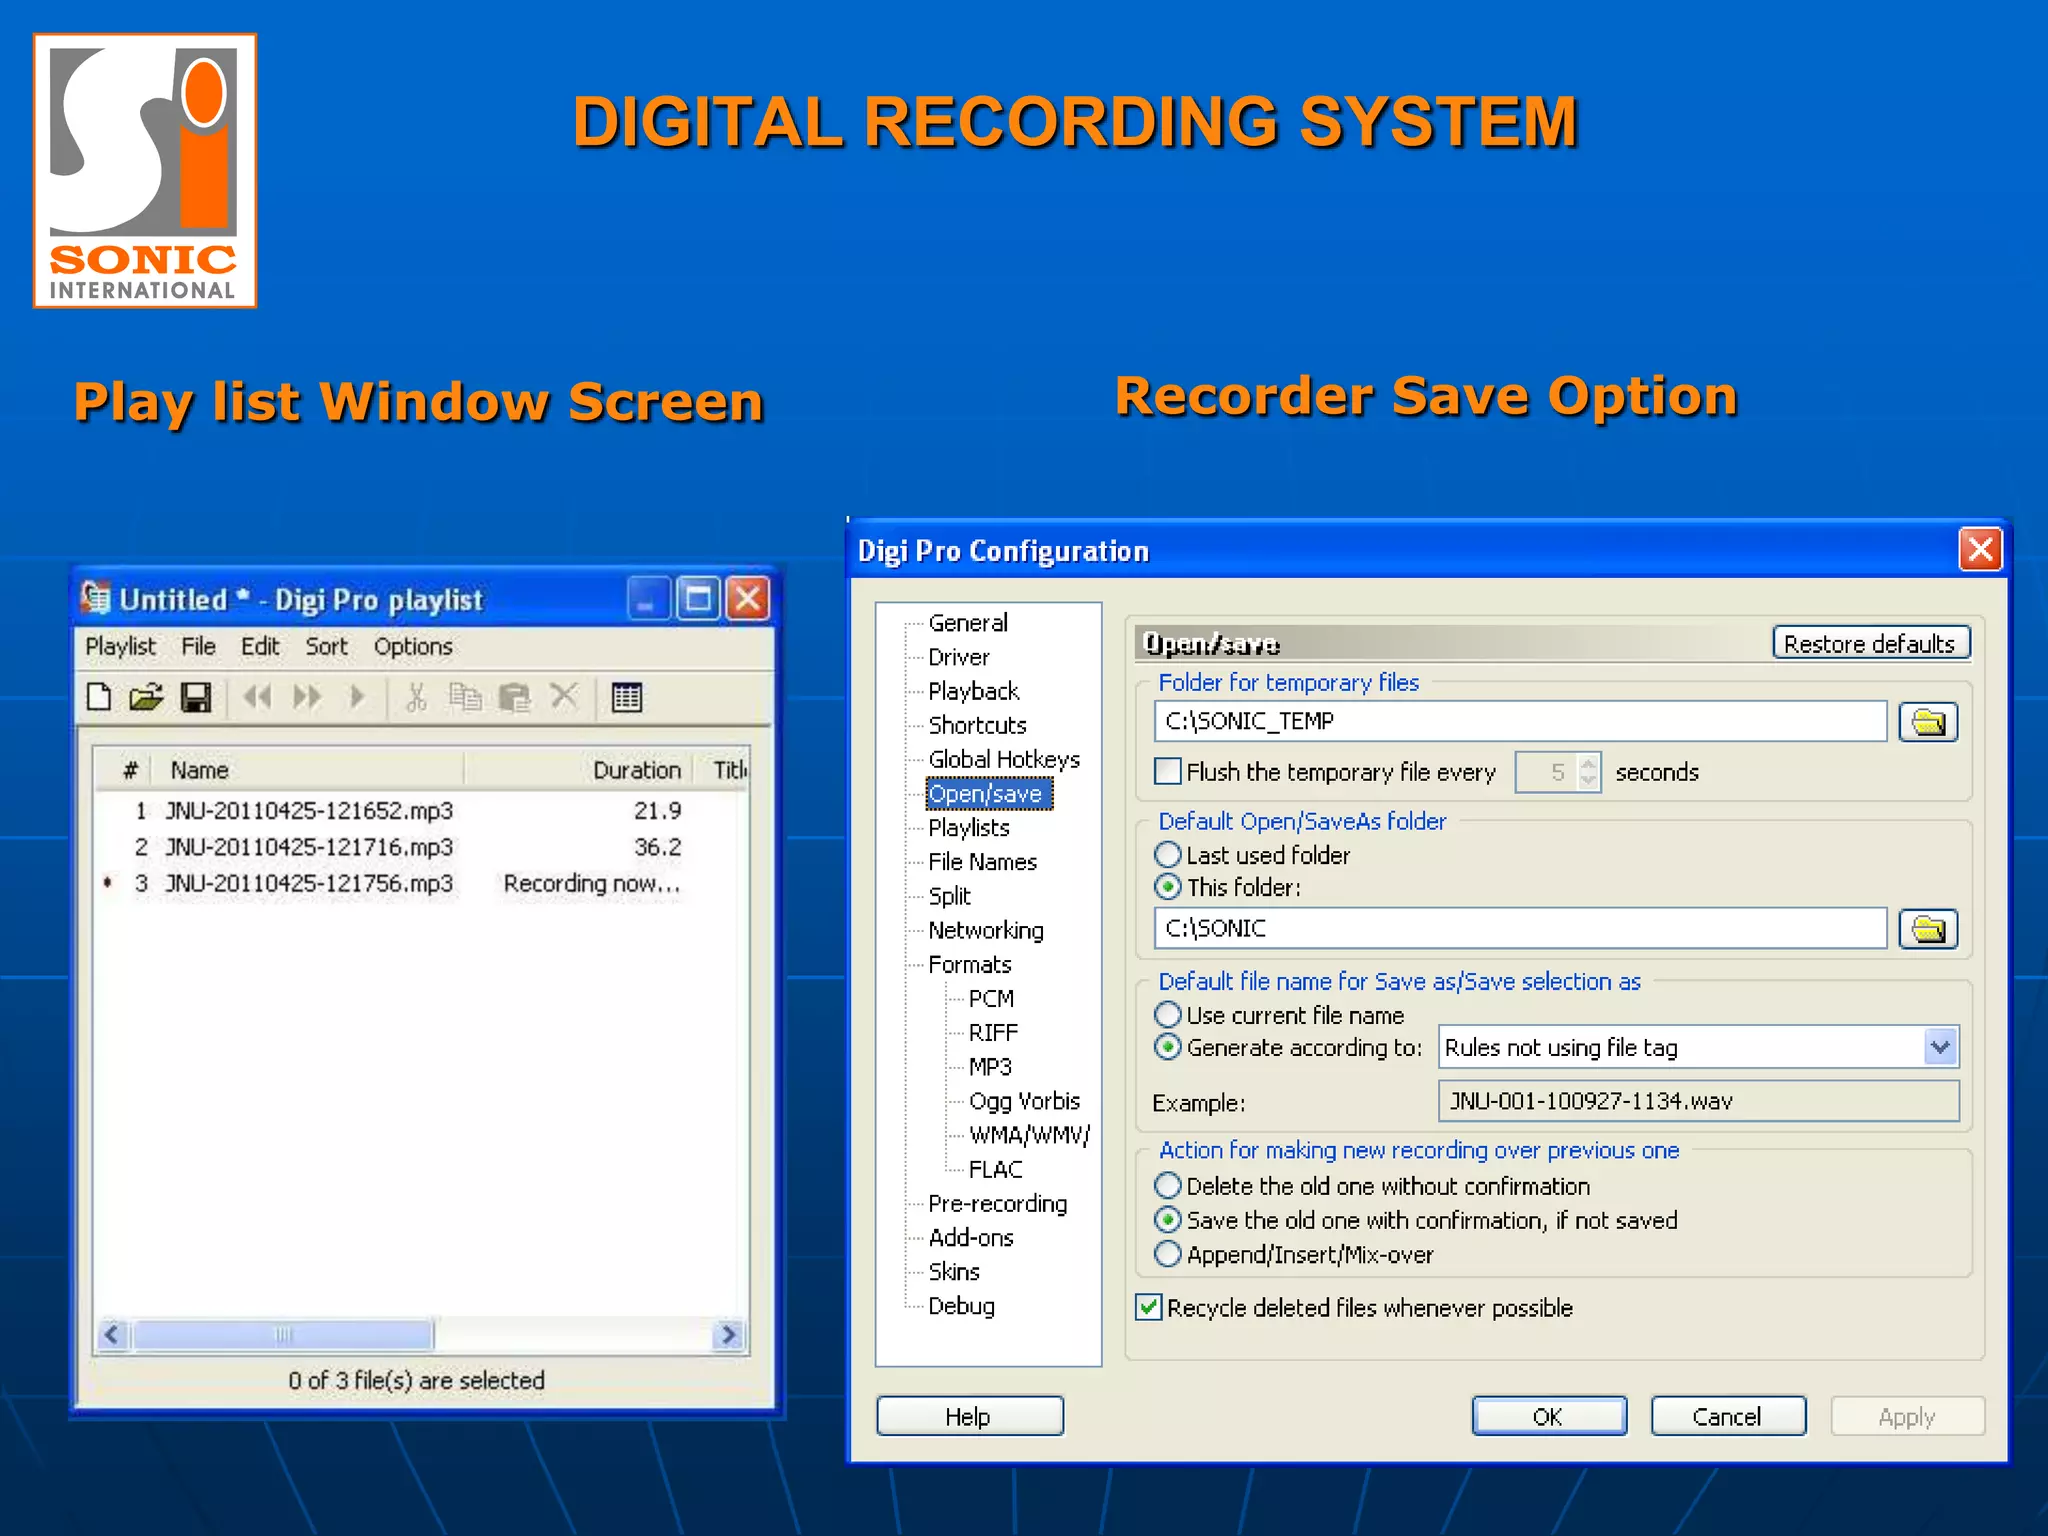
Task: Open the Options menu
Action: pyautogui.click(x=413, y=646)
